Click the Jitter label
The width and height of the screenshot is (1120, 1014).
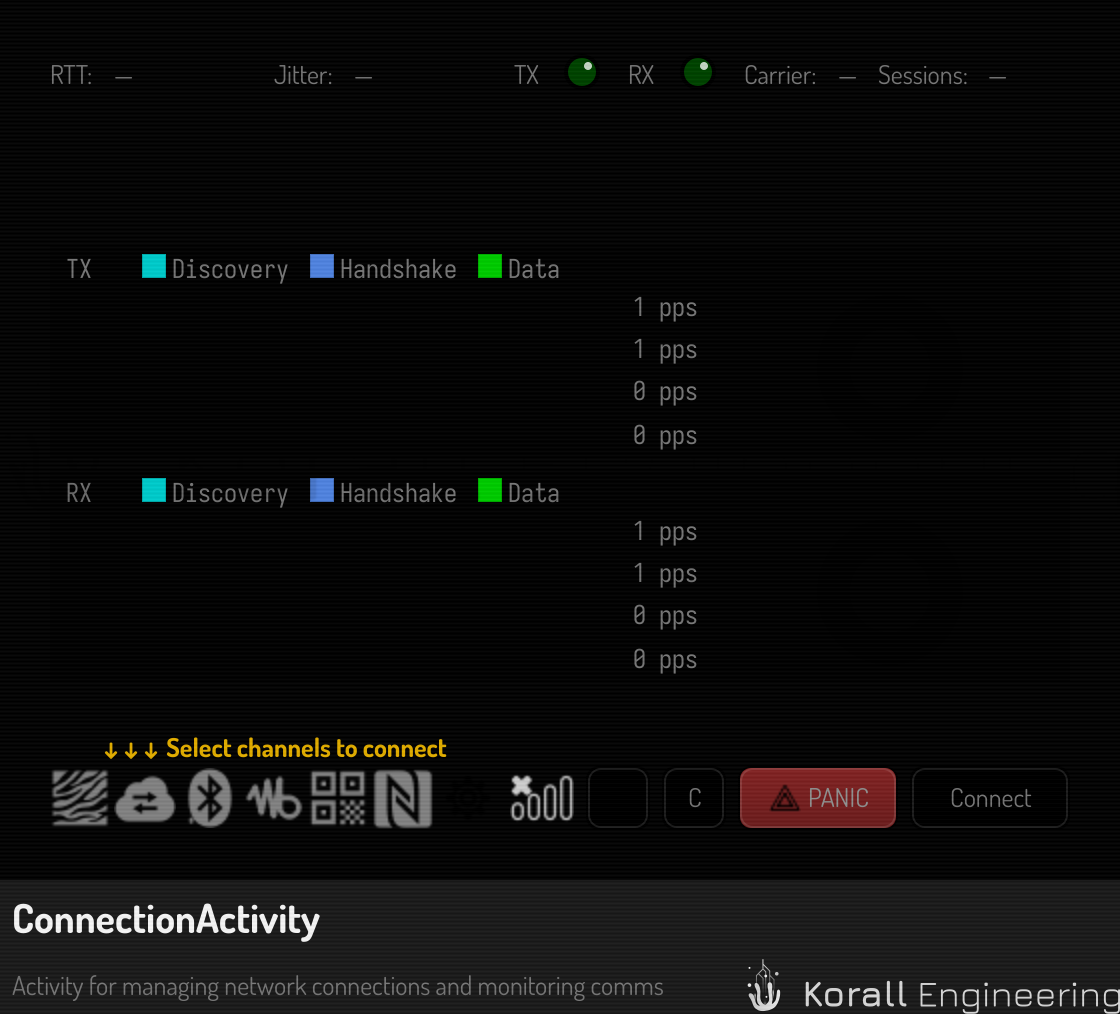[304, 75]
